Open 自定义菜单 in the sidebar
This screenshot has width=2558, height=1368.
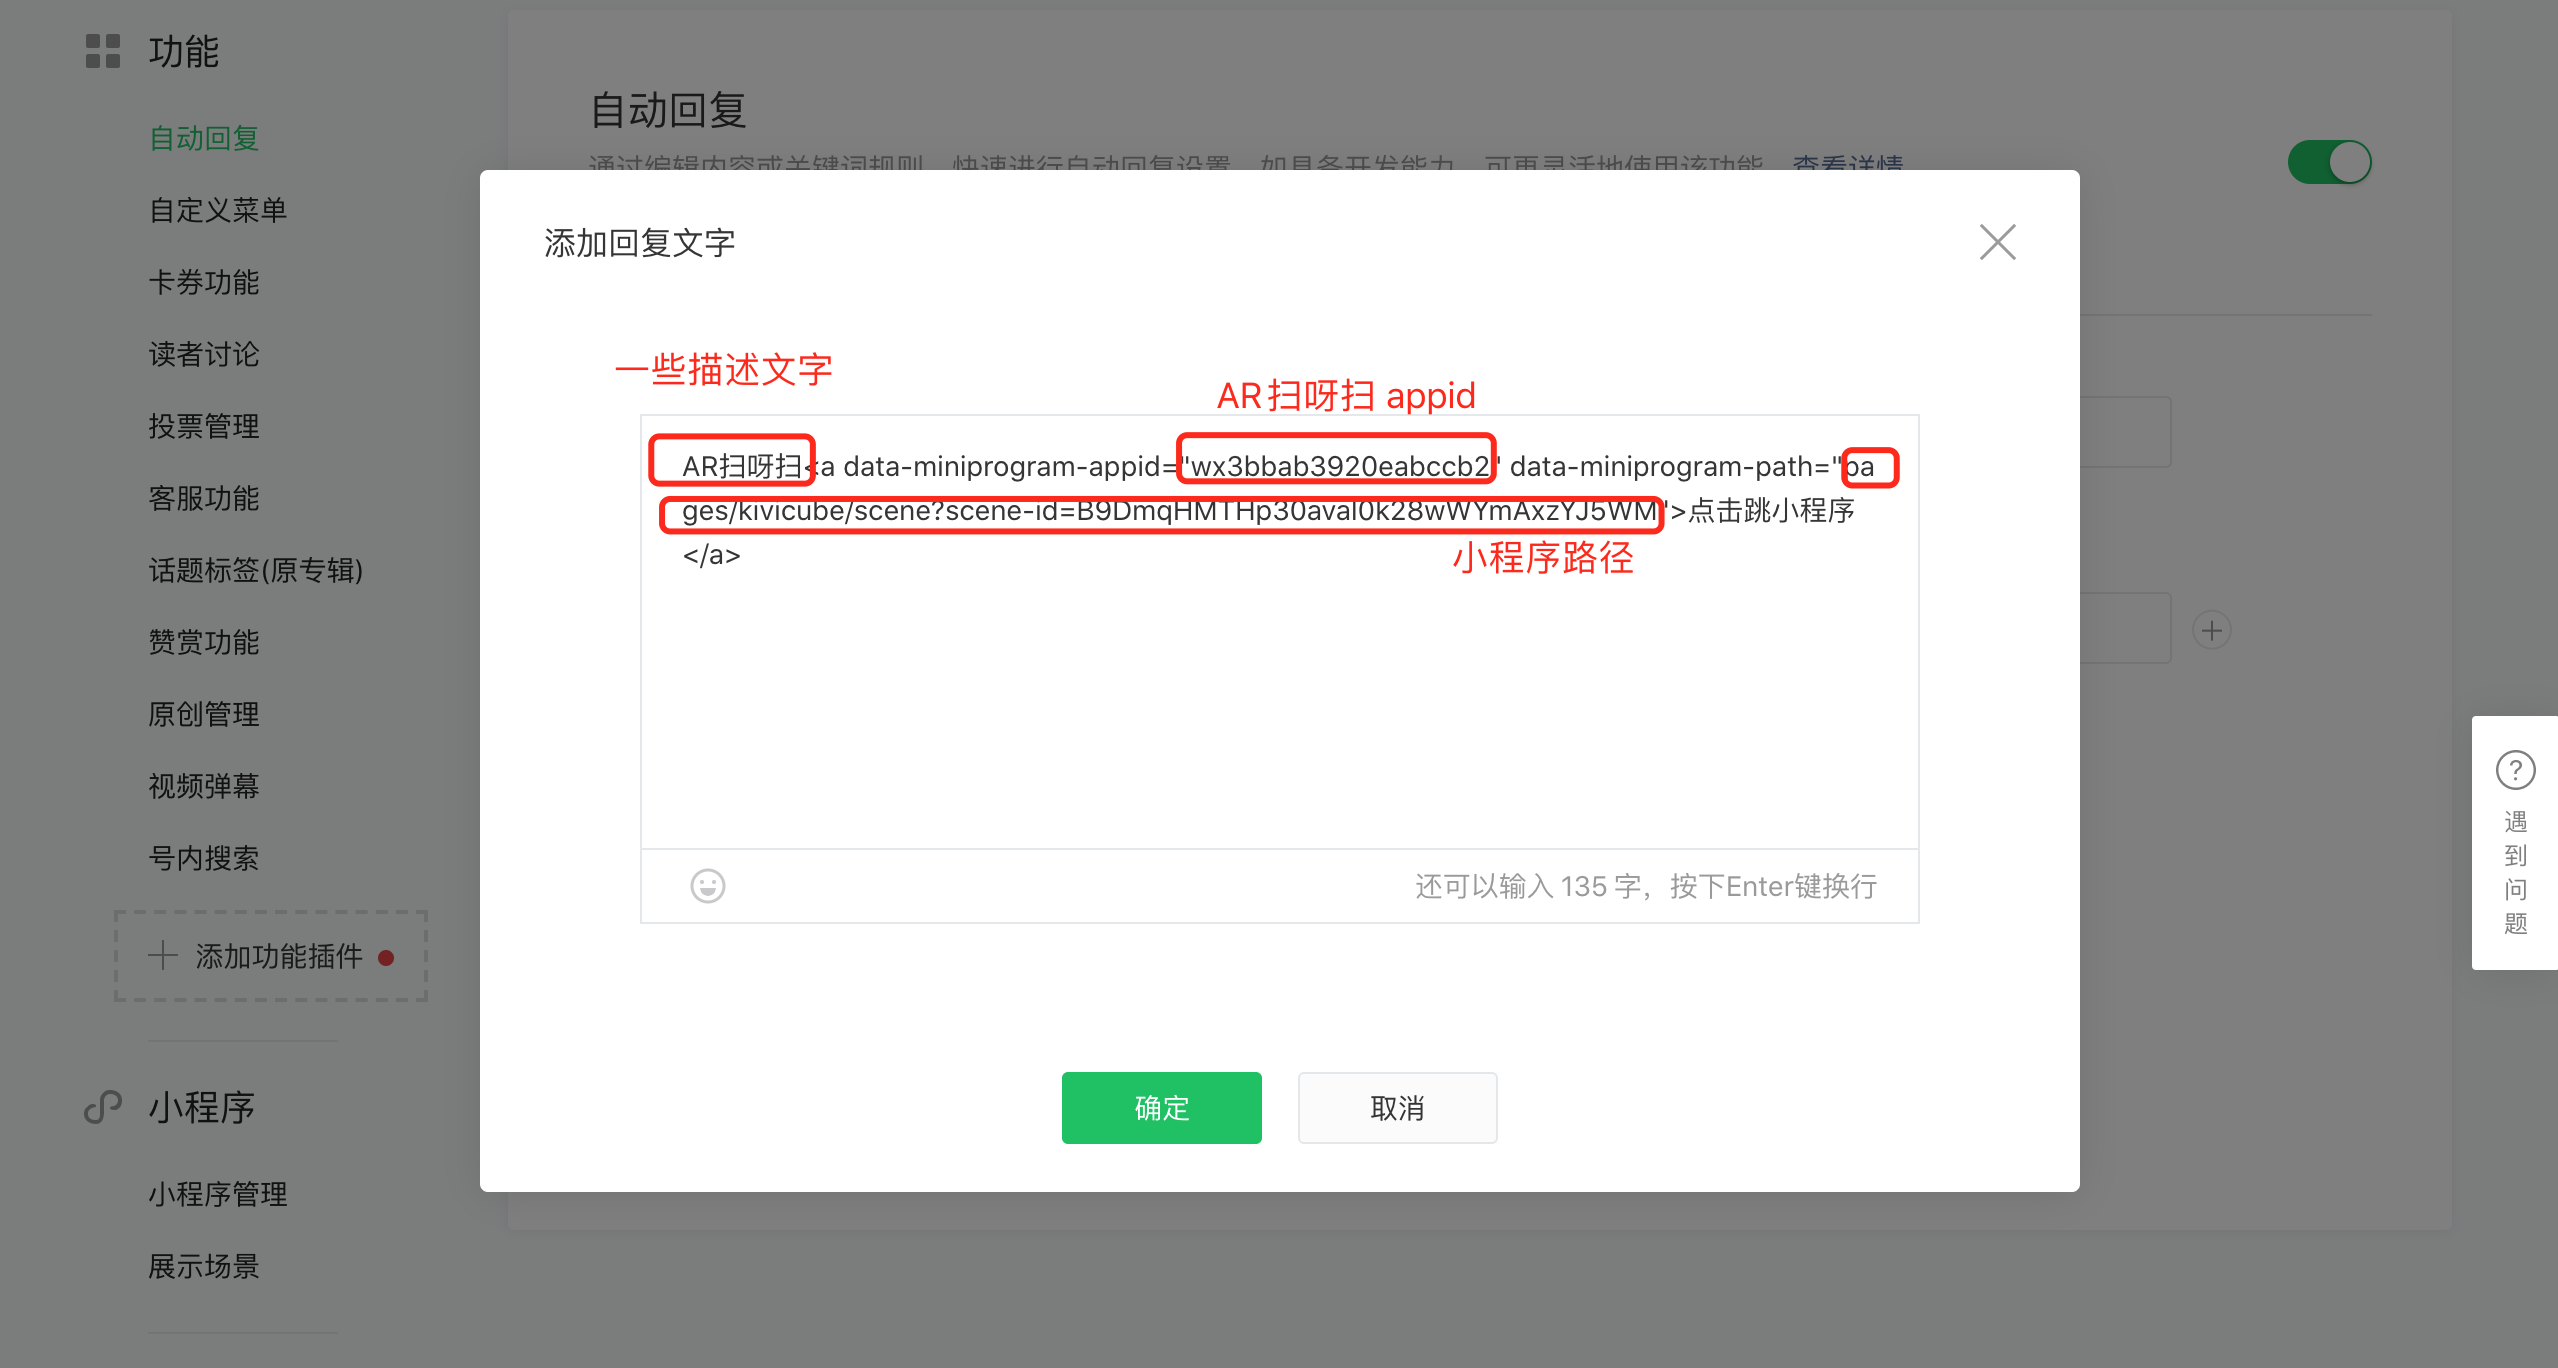point(218,210)
